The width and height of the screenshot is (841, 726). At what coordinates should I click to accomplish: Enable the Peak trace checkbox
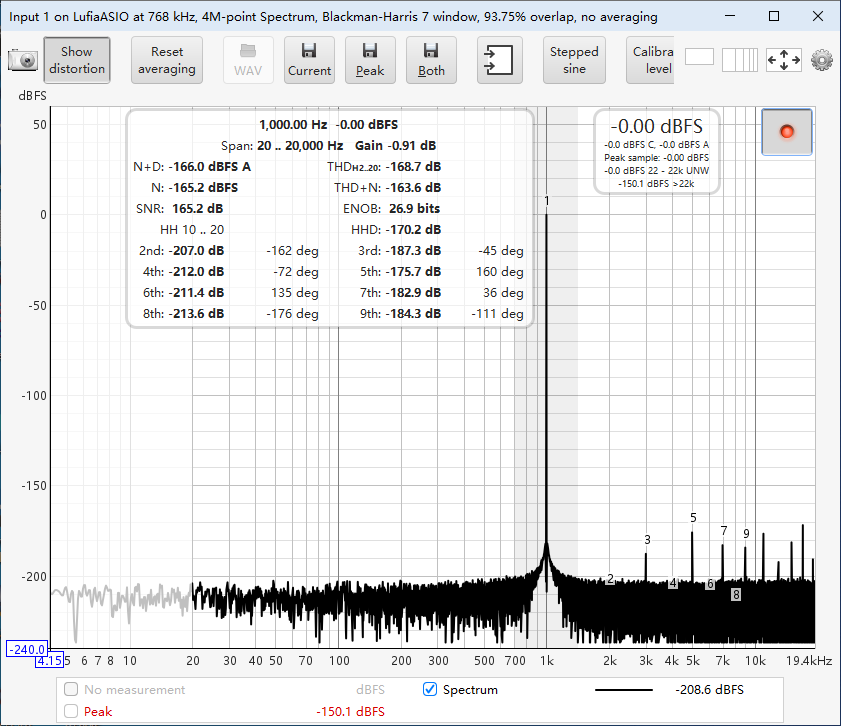71,711
